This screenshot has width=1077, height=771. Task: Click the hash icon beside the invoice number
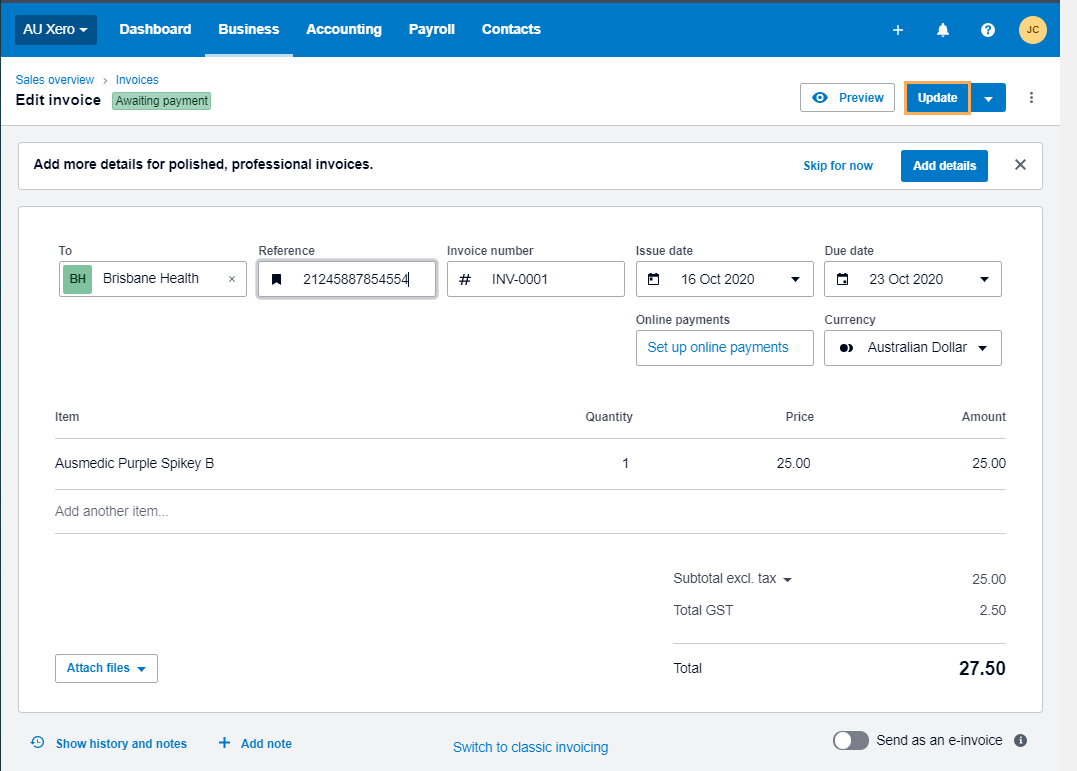click(x=464, y=279)
